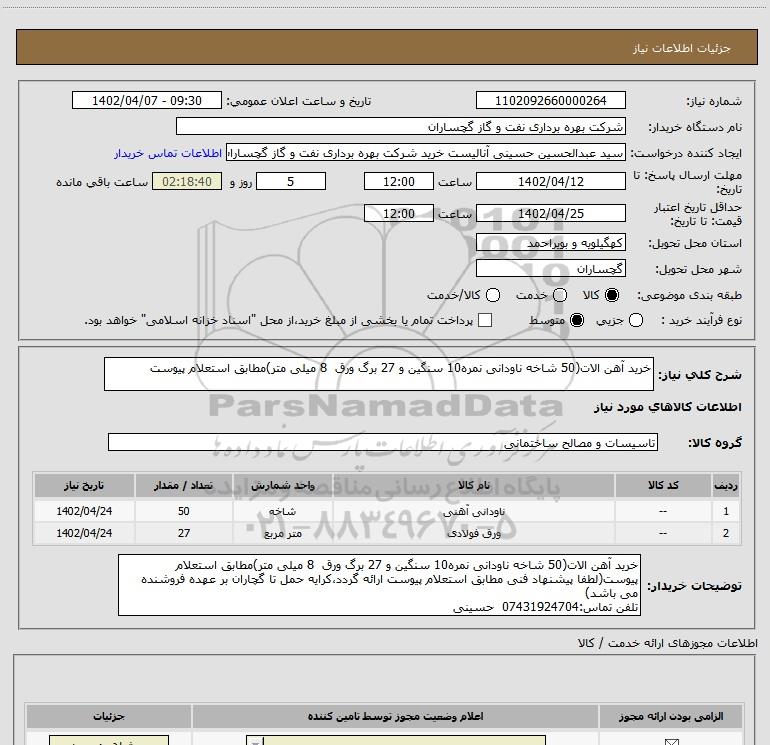Viewport: 770px width, 745px height.
Task: Select the خدمت (service) radio button
Action: 560,295
